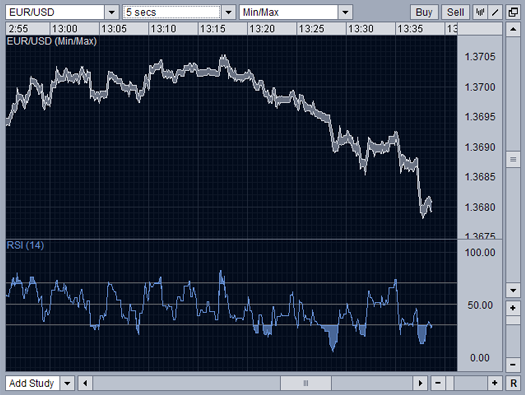The height and width of the screenshot is (395, 525).
Task: Click the vertical zoom minus button
Action: (x=513, y=365)
